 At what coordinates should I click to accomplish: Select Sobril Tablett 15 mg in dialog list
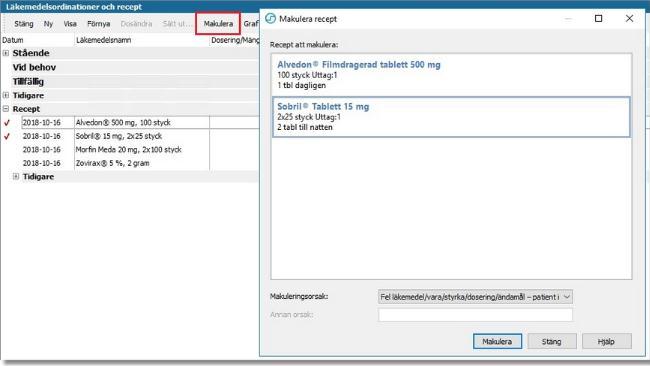[451, 117]
